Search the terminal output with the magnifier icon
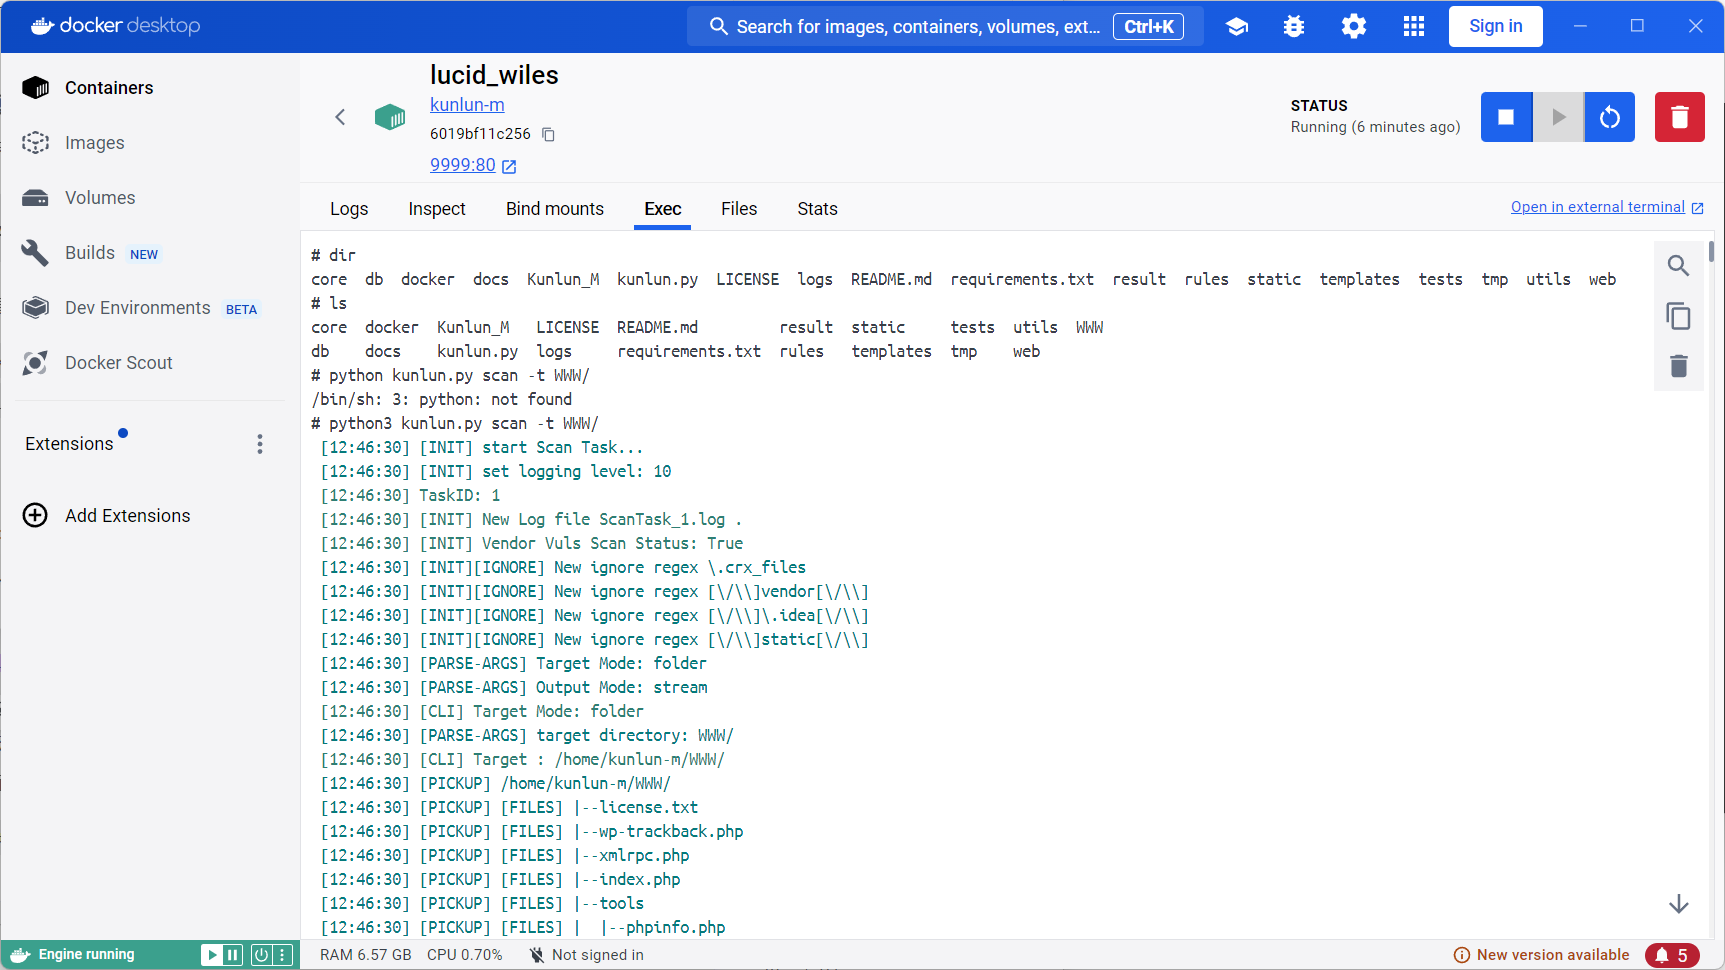The width and height of the screenshot is (1725, 970). click(1678, 266)
